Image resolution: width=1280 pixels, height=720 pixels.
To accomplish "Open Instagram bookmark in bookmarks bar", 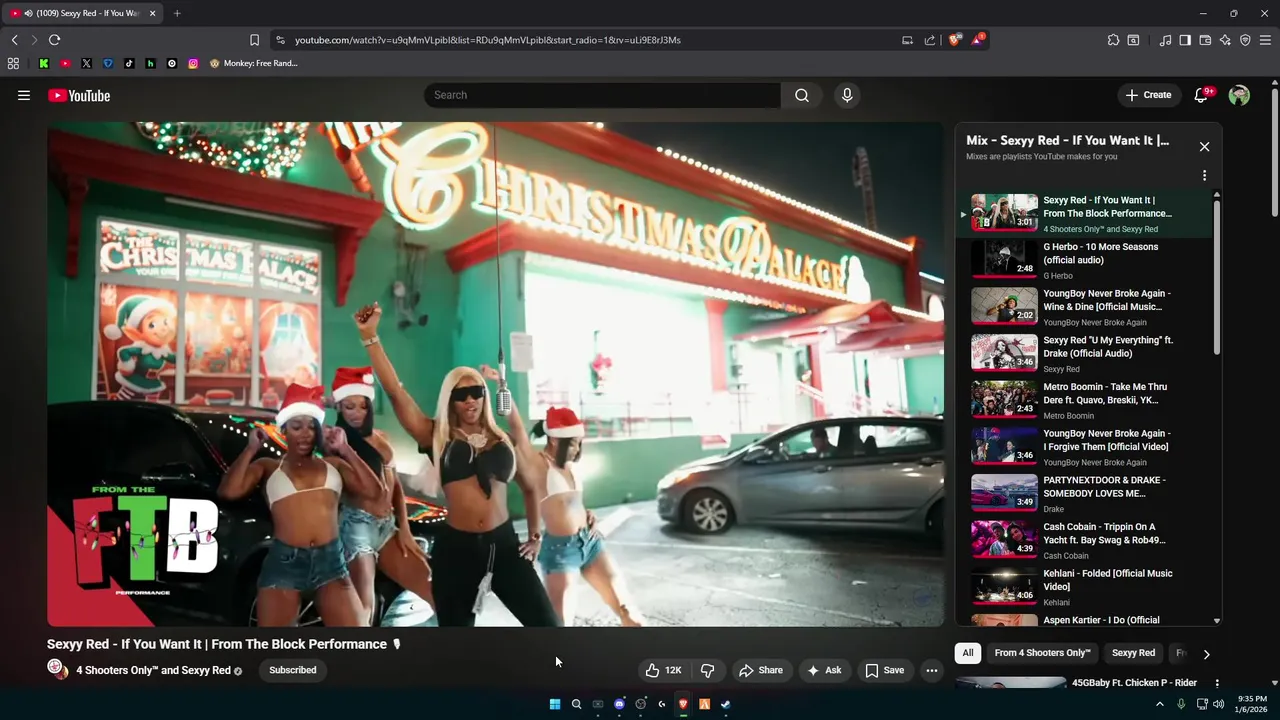I will [x=193, y=63].
